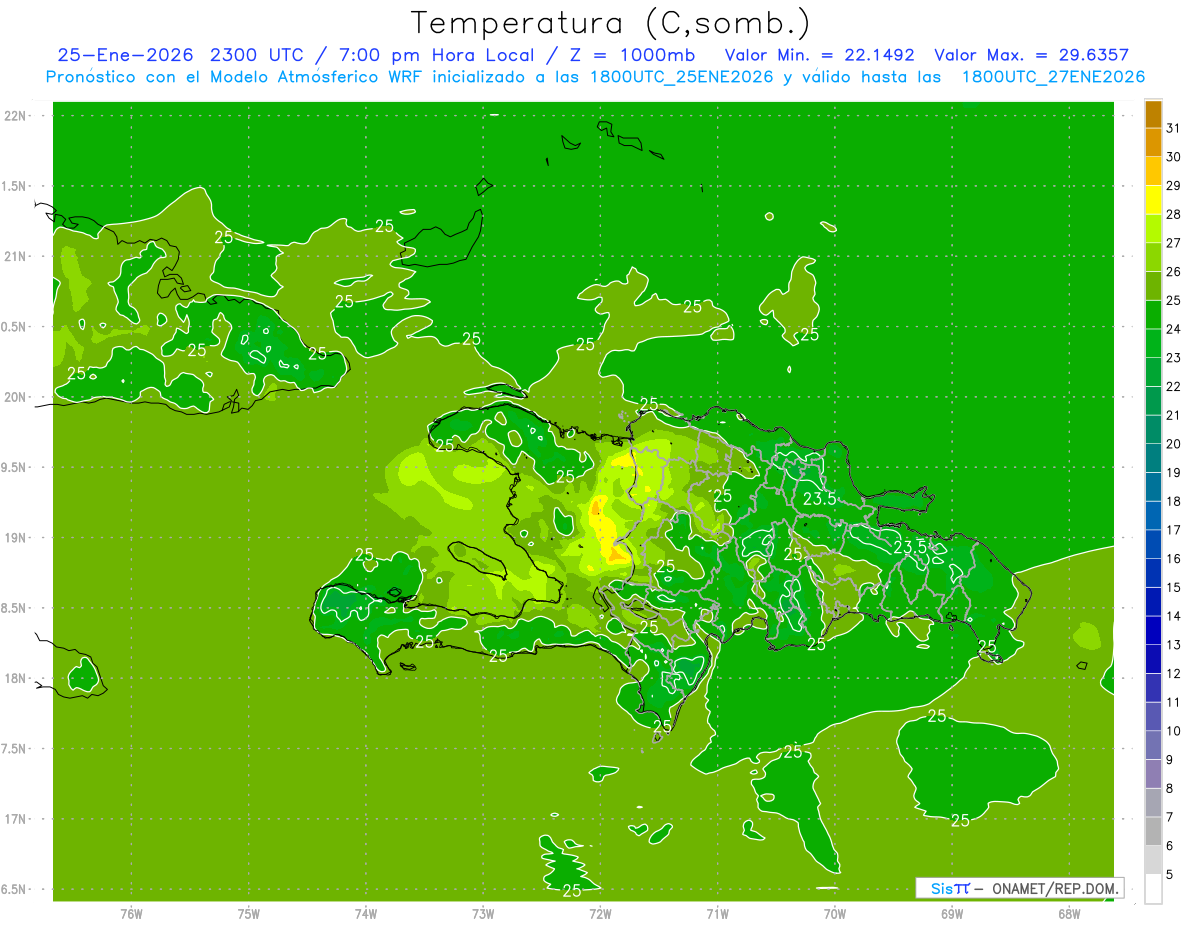This screenshot has height=927, width=1200.
Task: Click the color scale label "10"
Action: (1173, 731)
